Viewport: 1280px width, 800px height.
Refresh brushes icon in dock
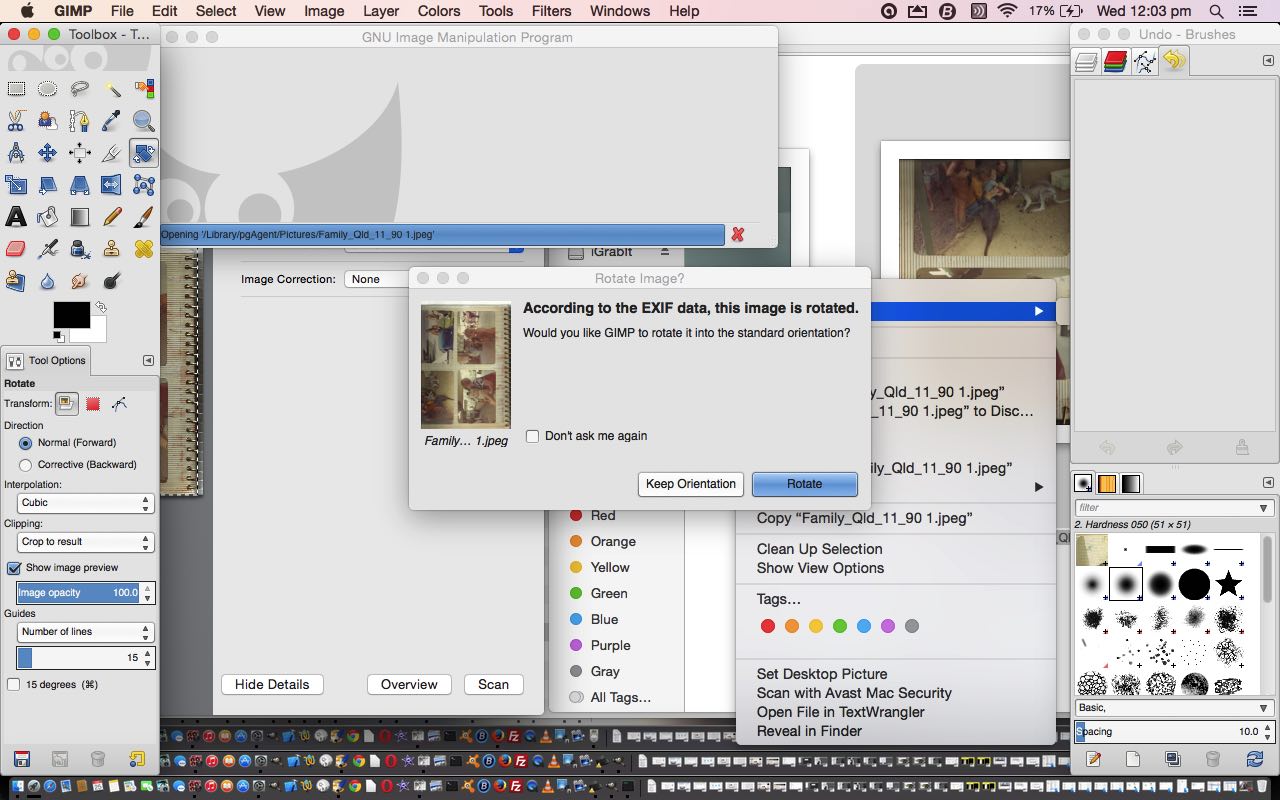tap(1255, 759)
